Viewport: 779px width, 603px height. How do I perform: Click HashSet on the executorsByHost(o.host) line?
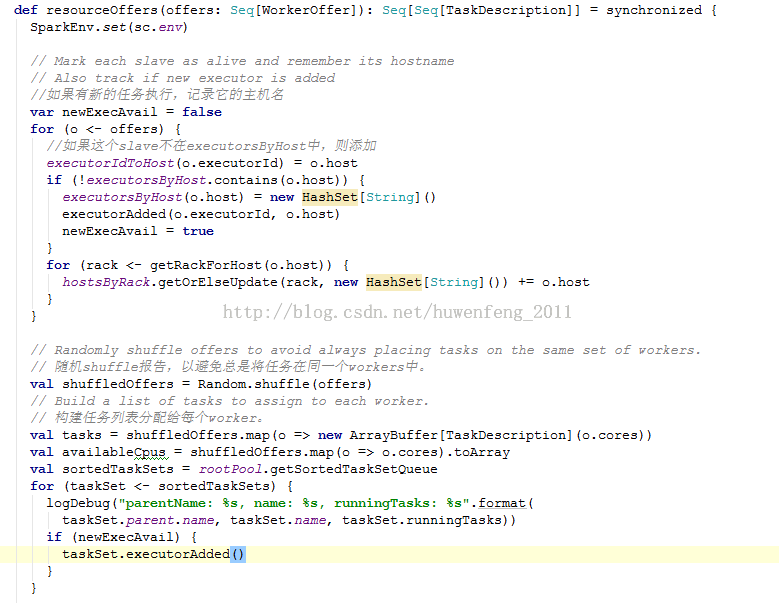click(x=330, y=197)
